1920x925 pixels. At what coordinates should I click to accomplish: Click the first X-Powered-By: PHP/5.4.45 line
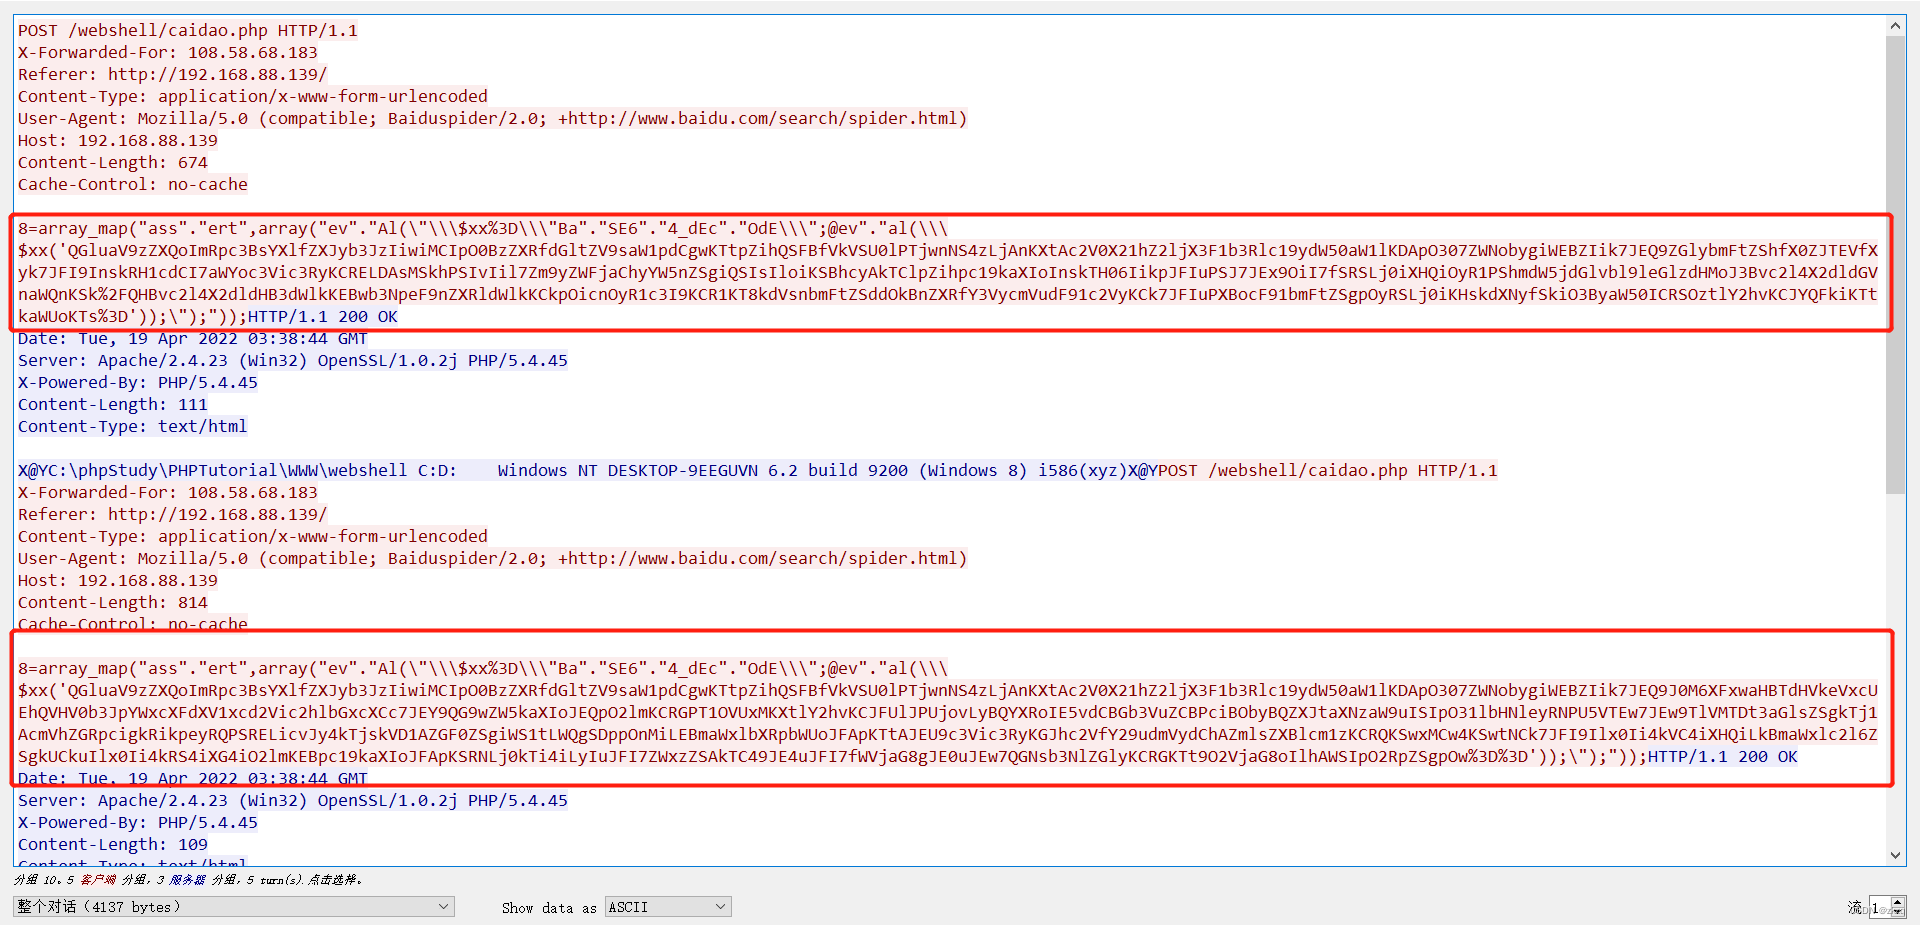pos(137,382)
